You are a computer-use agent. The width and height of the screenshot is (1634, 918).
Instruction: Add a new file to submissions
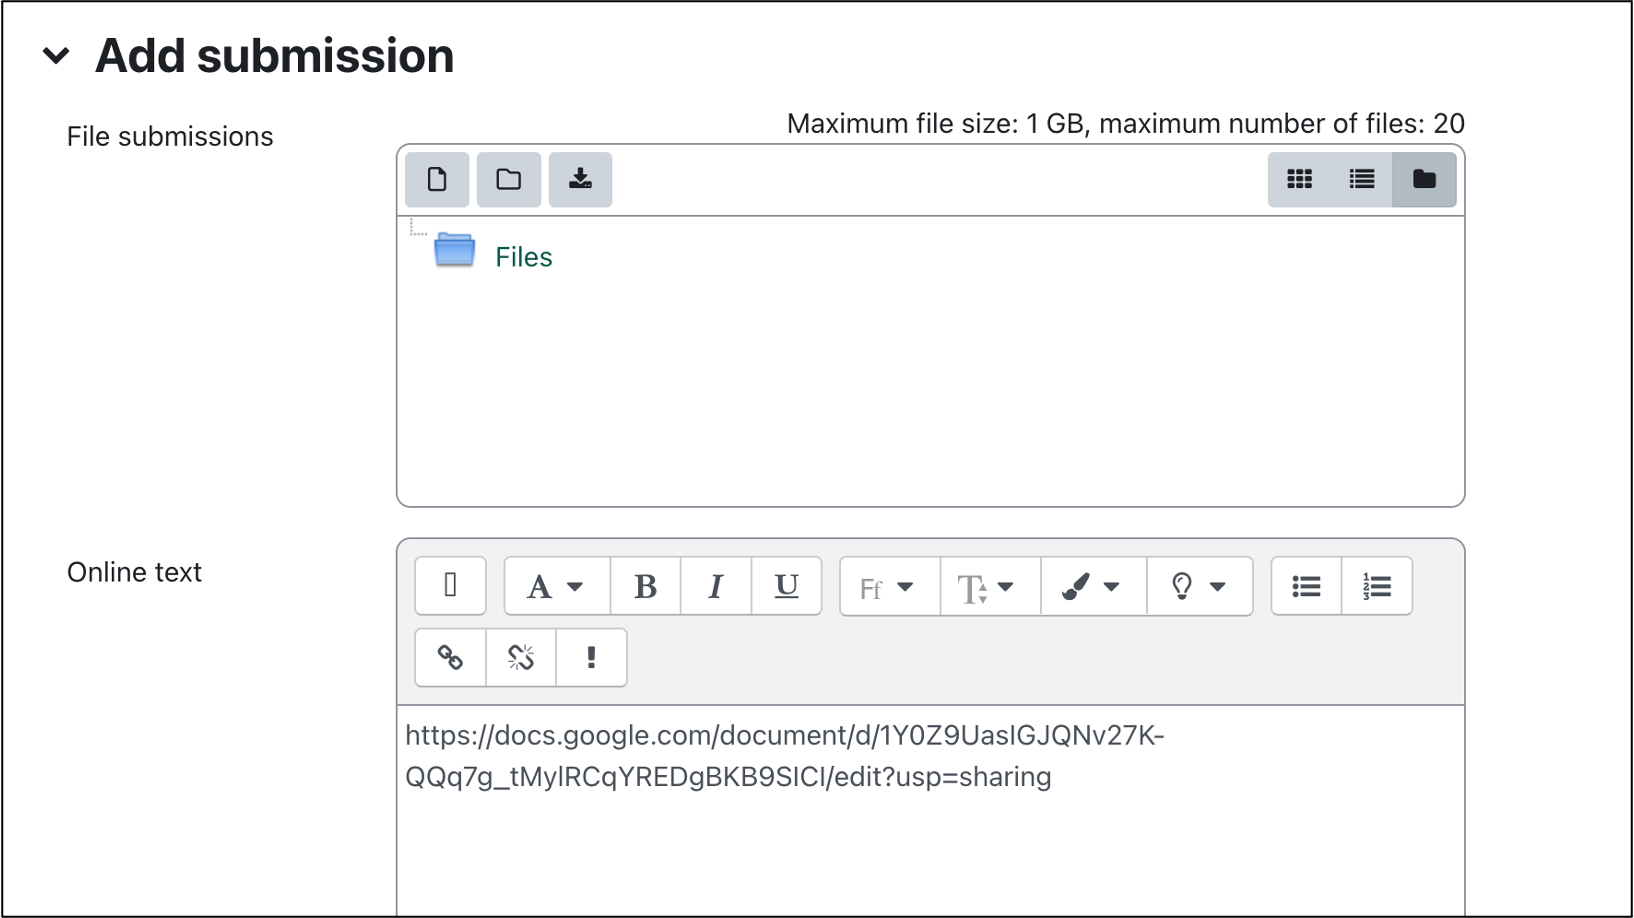coord(436,180)
